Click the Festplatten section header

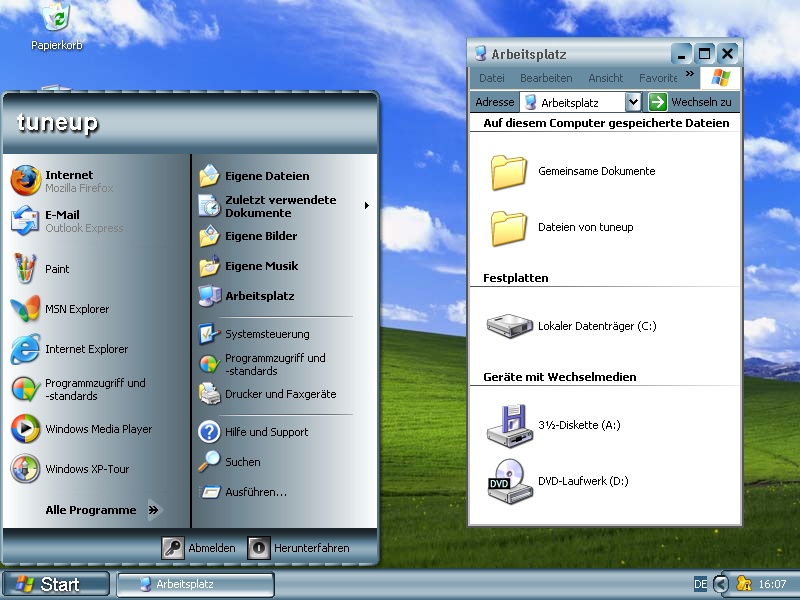tap(516, 278)
